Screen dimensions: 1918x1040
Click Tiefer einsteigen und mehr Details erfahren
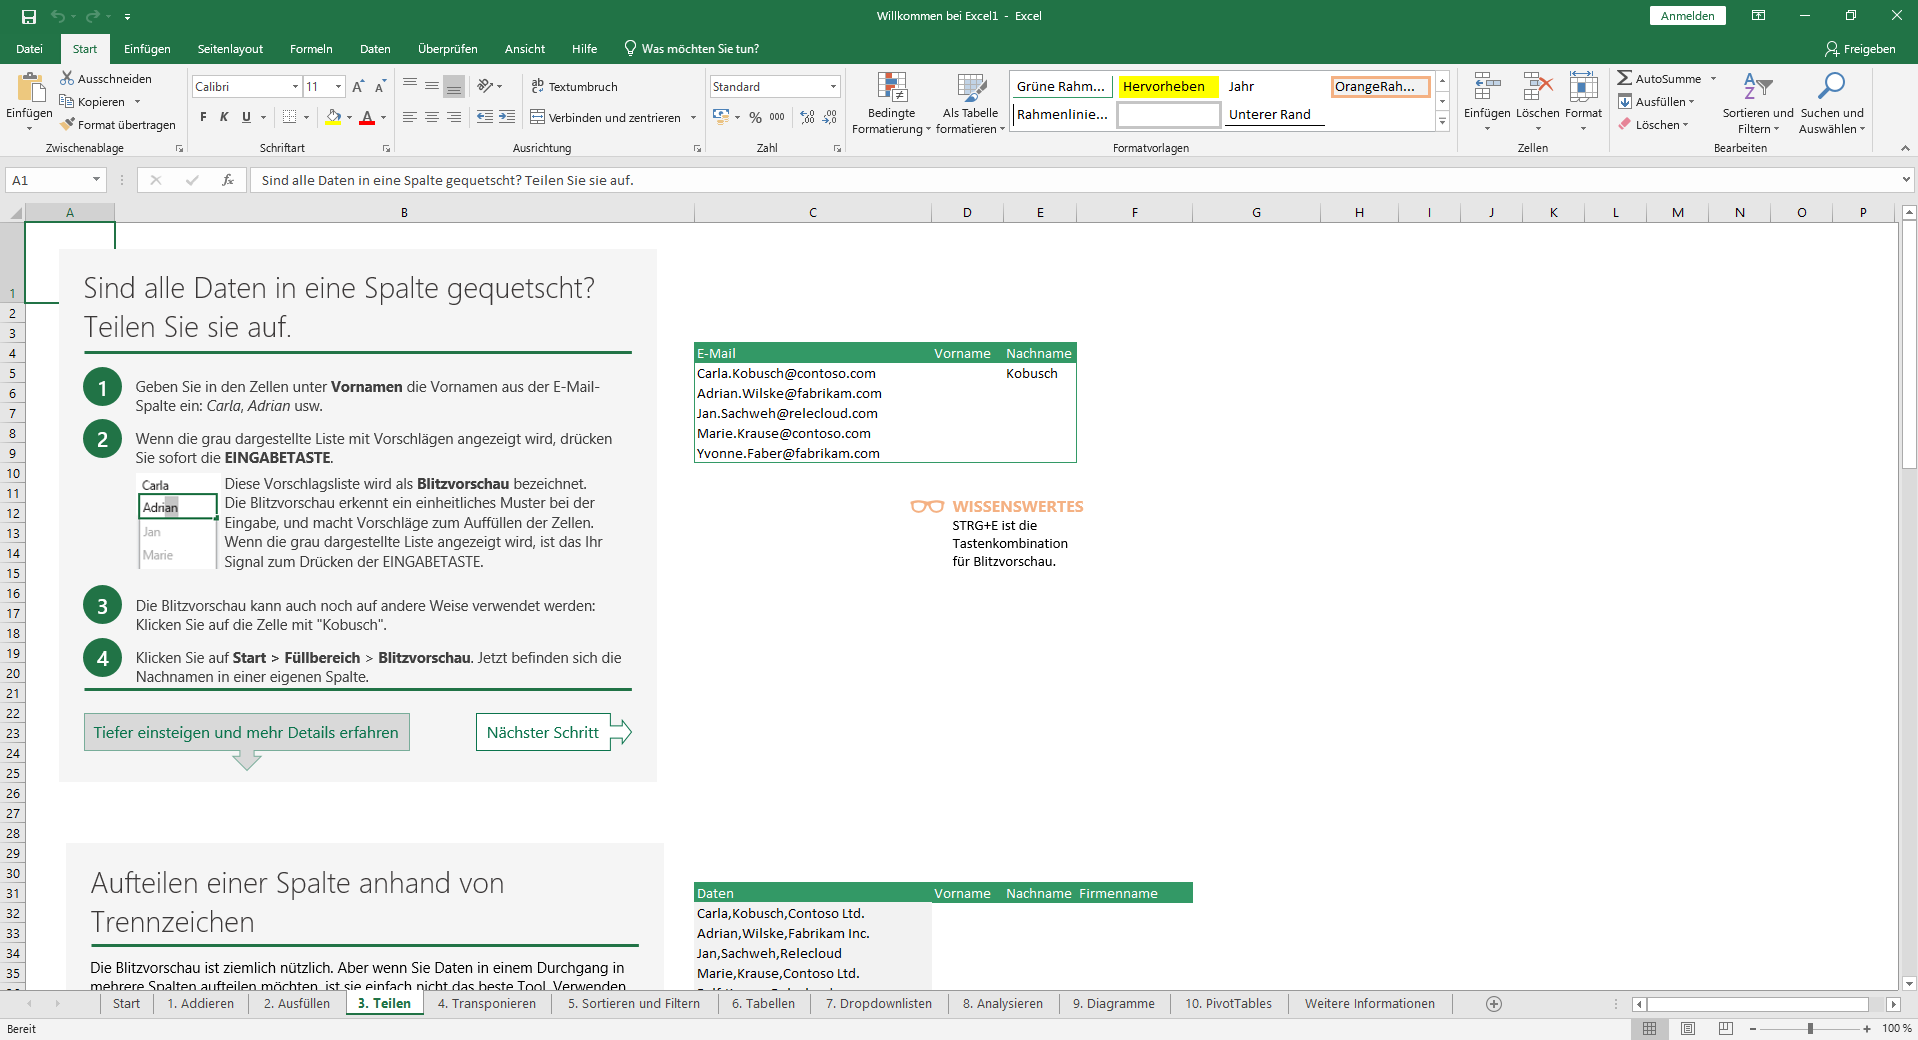click(246, 732)
